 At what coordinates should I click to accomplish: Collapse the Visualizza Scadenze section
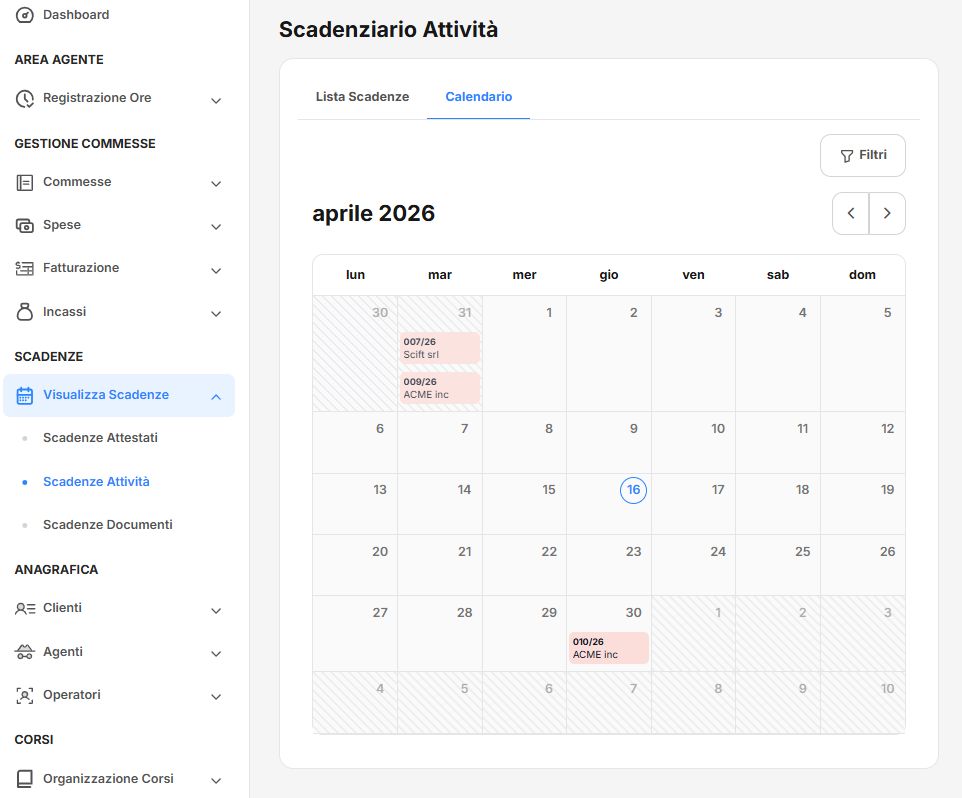(216, 397)
